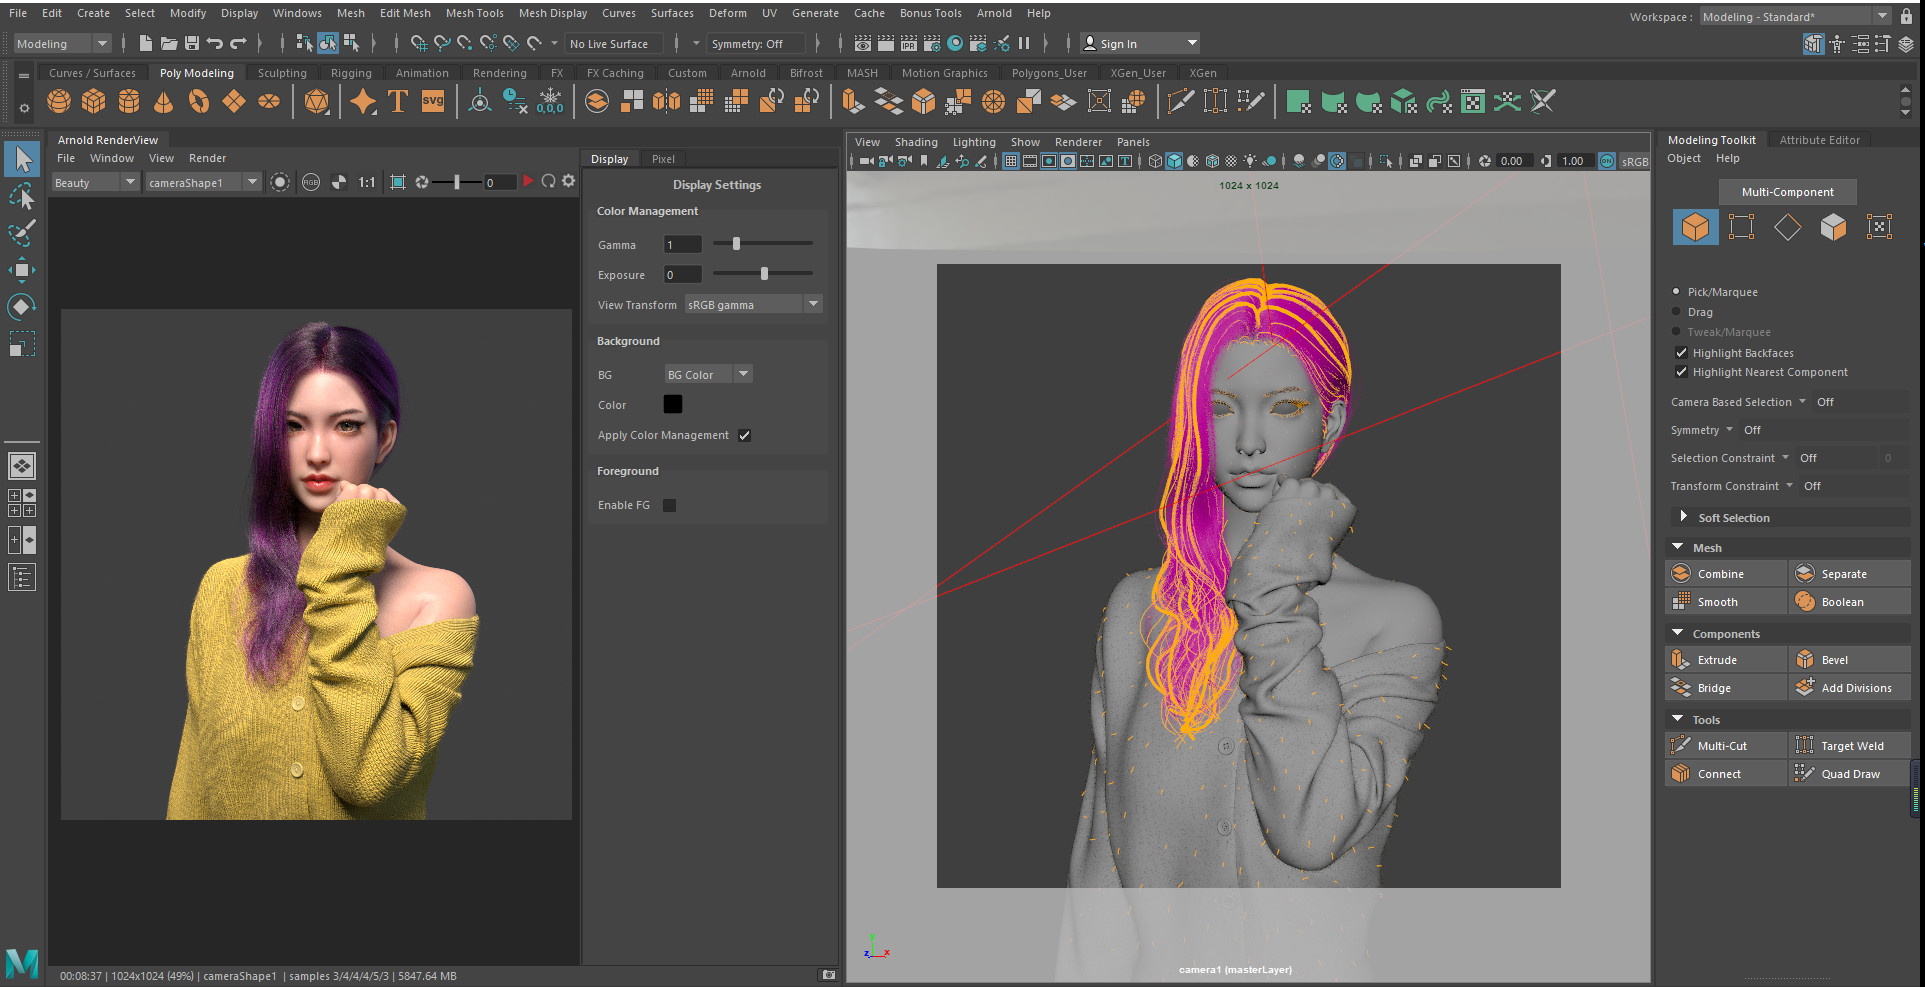Click the red render start button

528,181
